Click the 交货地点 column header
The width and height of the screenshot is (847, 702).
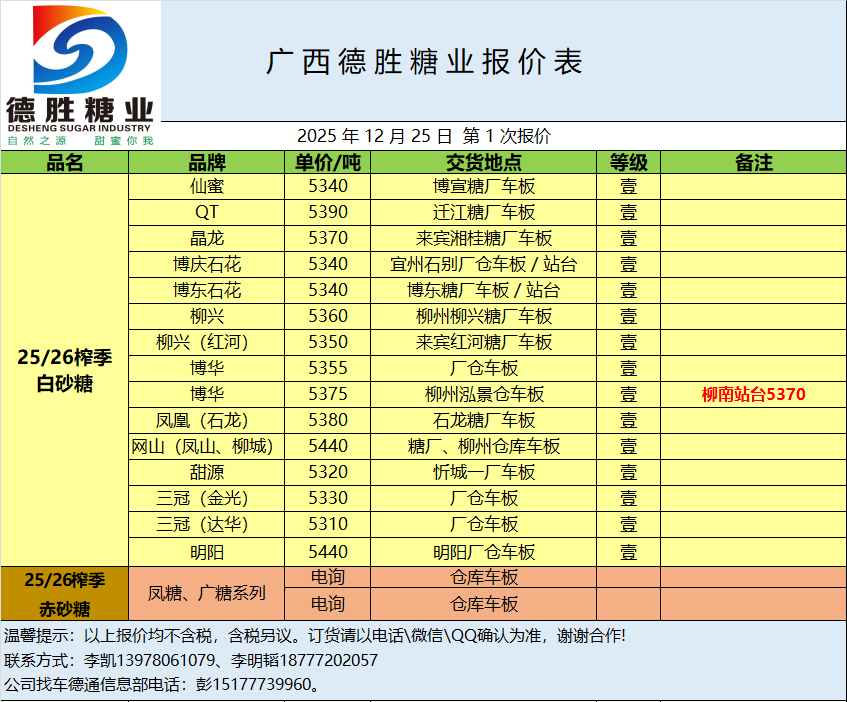point(484,163)
